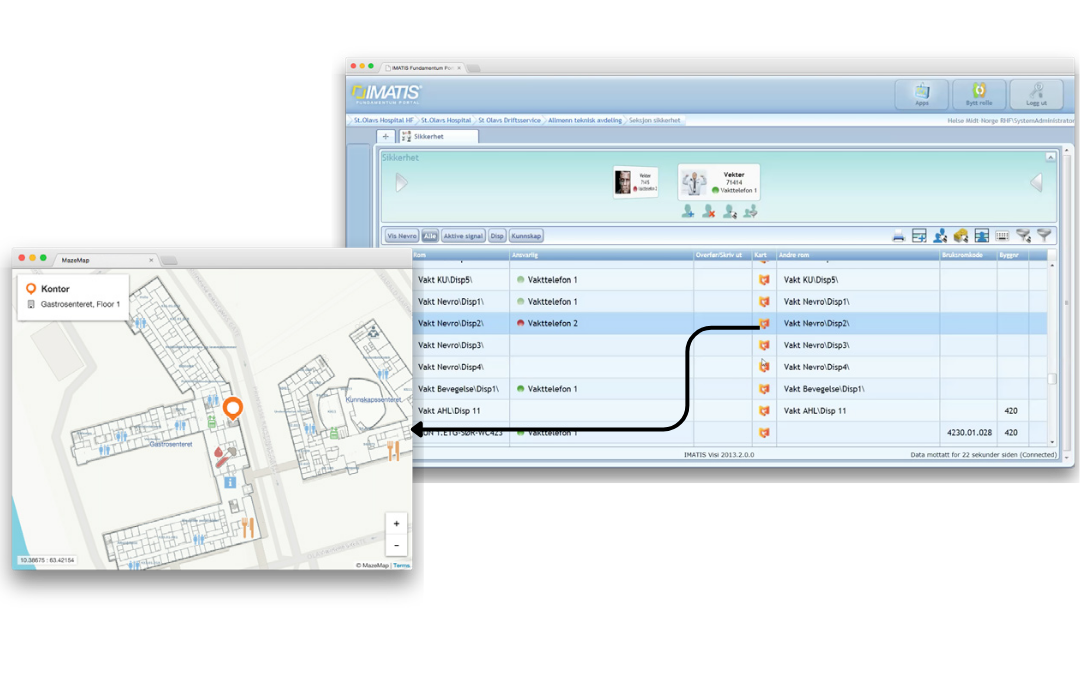Viewport: 1080px width, 700px height.
Task: Click the Bruksromkode column header
Action: tap(968, 255)
